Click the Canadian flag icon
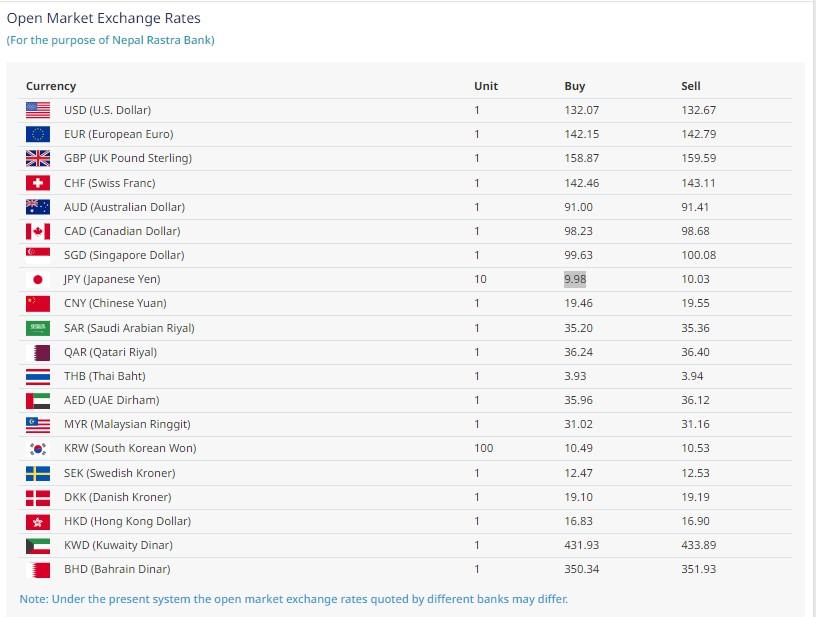816x617 pixels. pos(38,231)
